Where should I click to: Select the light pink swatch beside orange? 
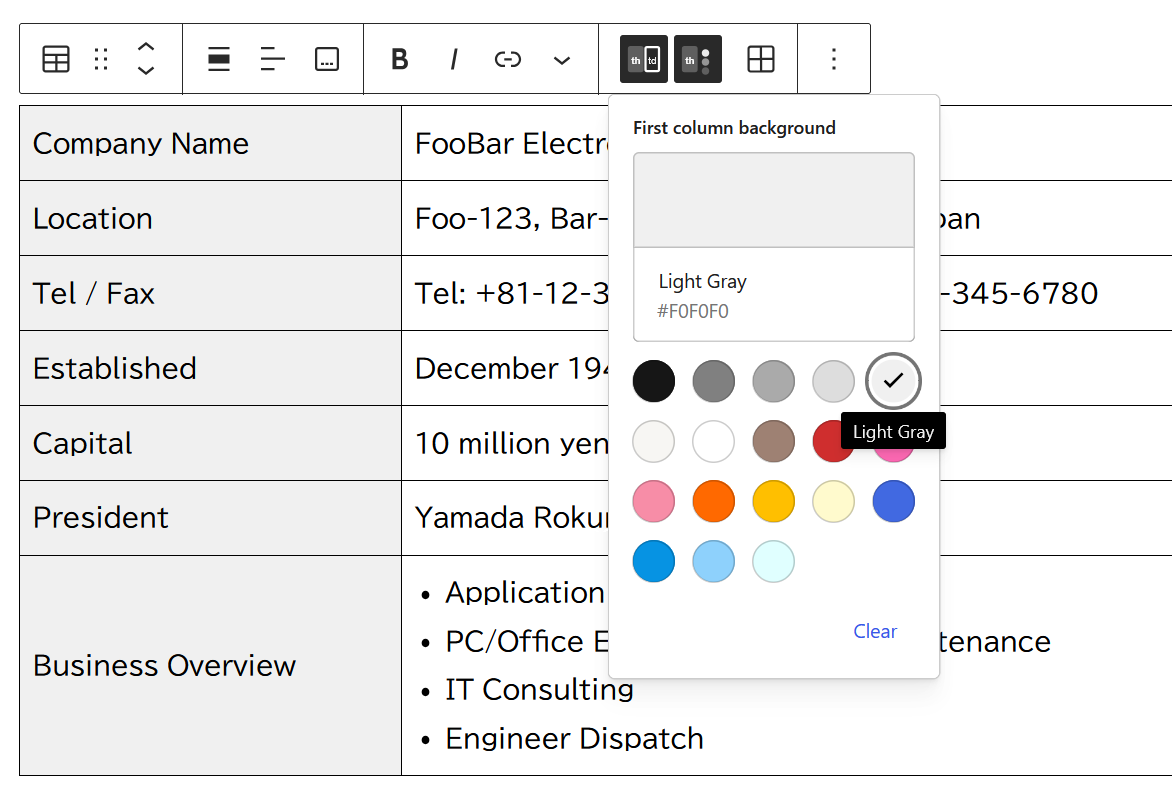[654, 501]
